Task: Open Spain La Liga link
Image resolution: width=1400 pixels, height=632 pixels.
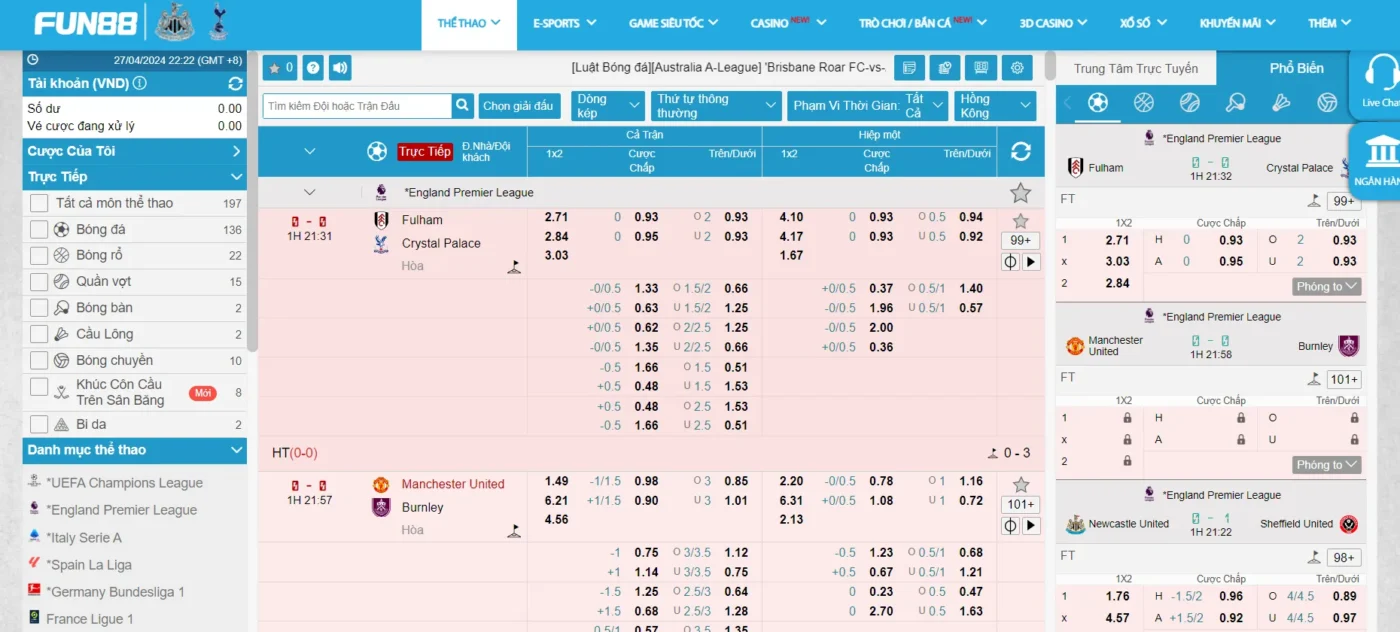Action: coord(89,565)
